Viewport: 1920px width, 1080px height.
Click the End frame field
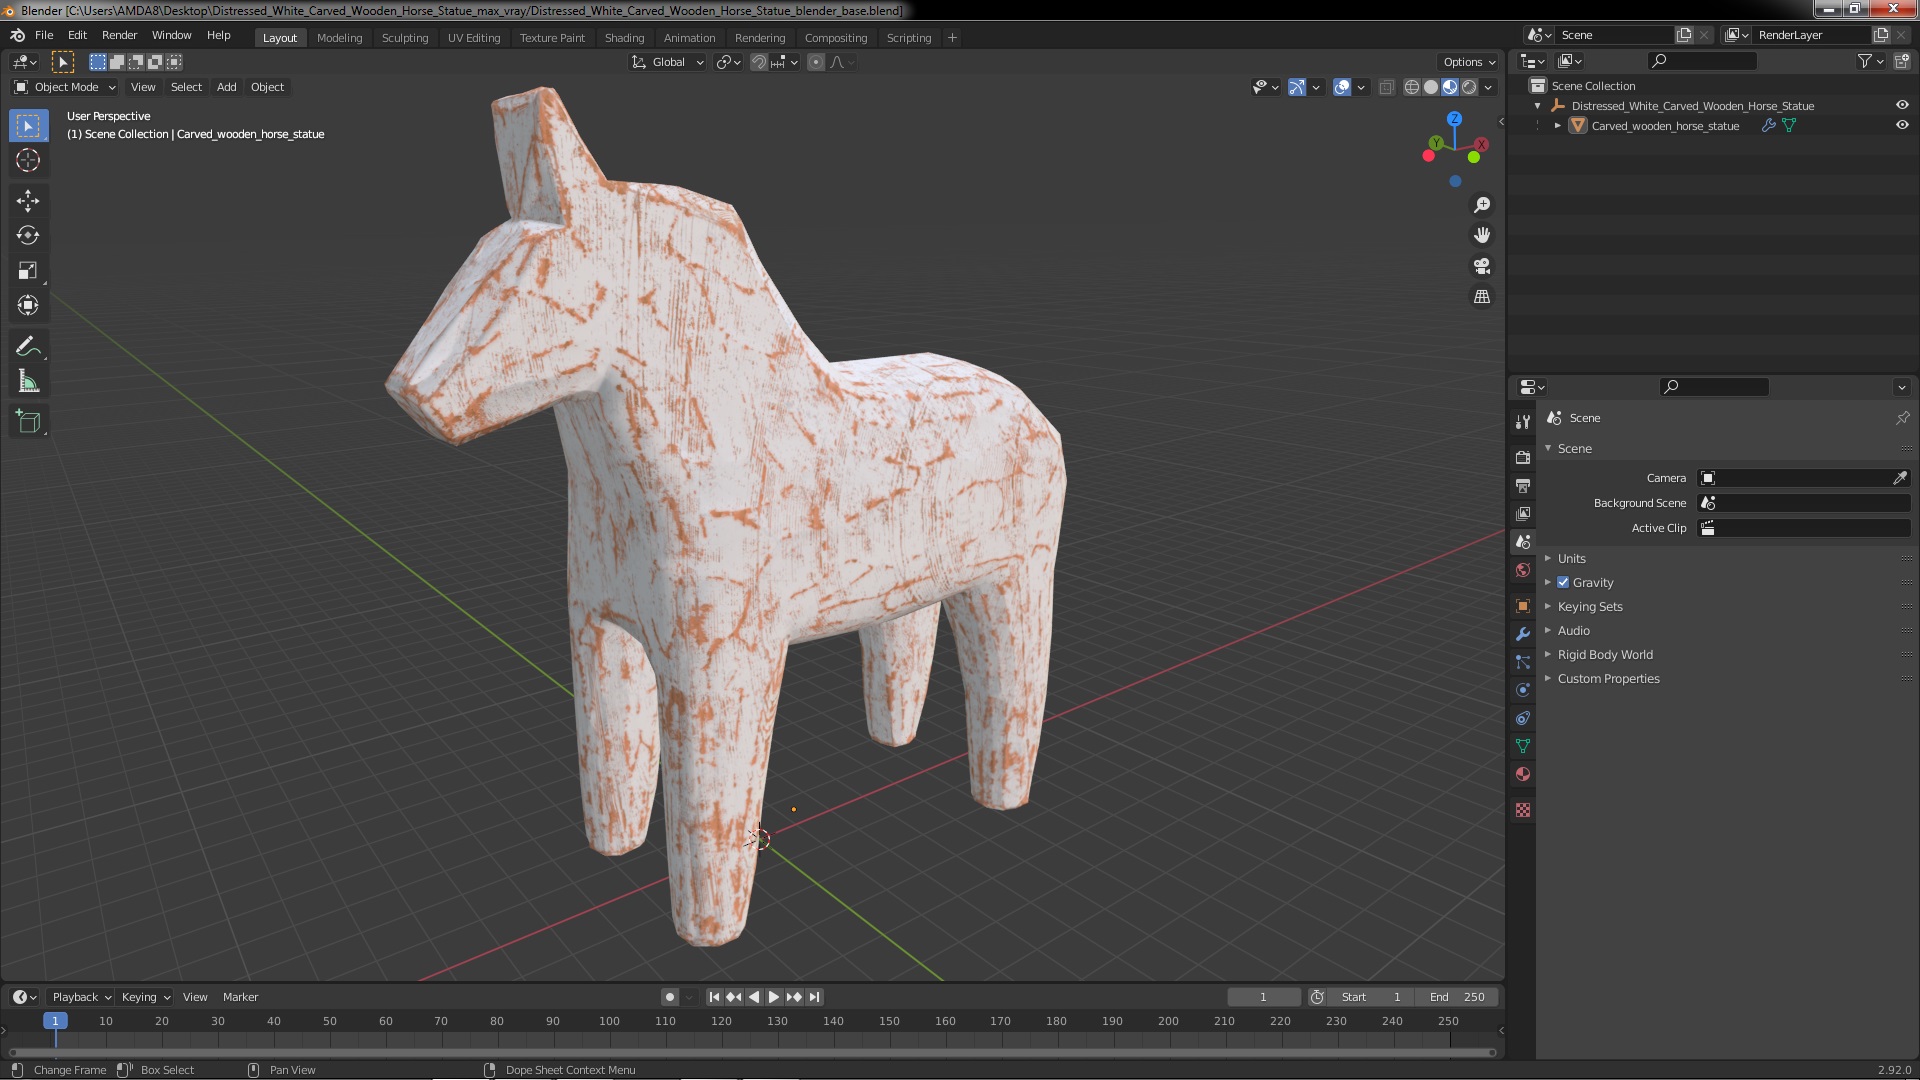[x=1457, y=997]
